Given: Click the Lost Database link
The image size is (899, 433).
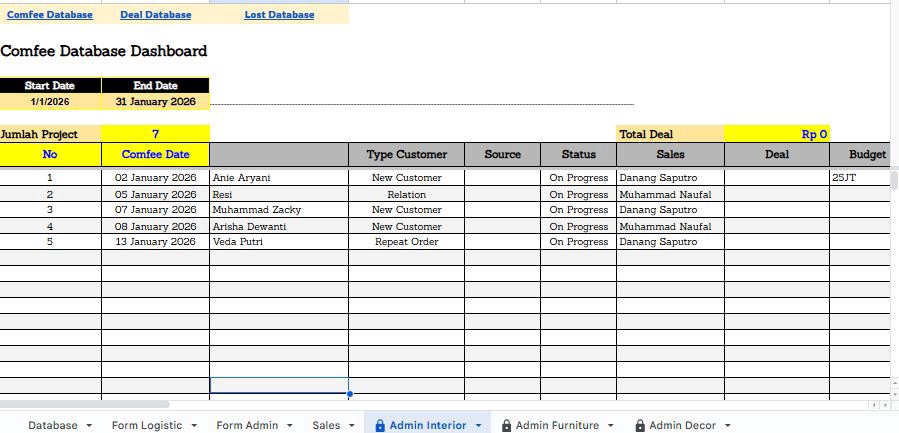Looking at the screenshot, I should [x=279, y=15].
